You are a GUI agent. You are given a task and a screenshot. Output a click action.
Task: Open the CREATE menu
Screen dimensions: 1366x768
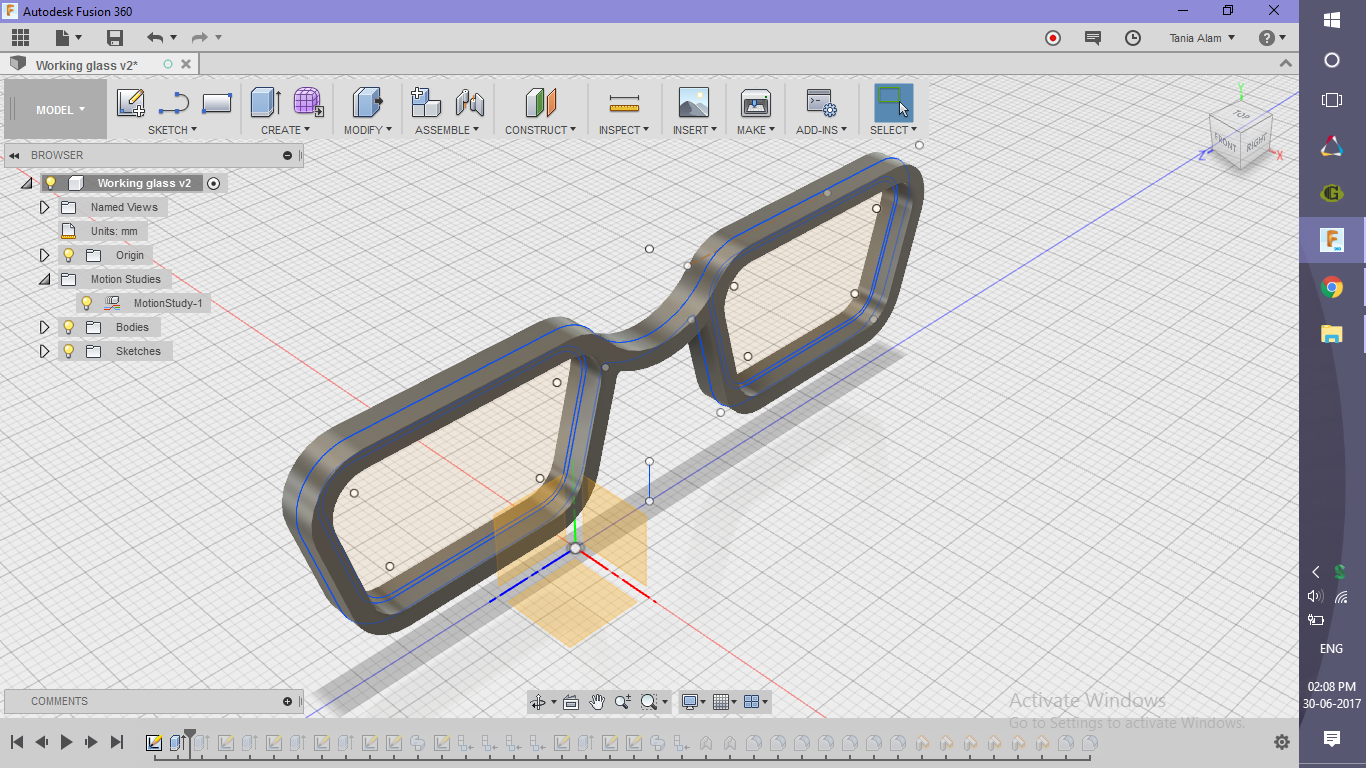tap(286, 130)
